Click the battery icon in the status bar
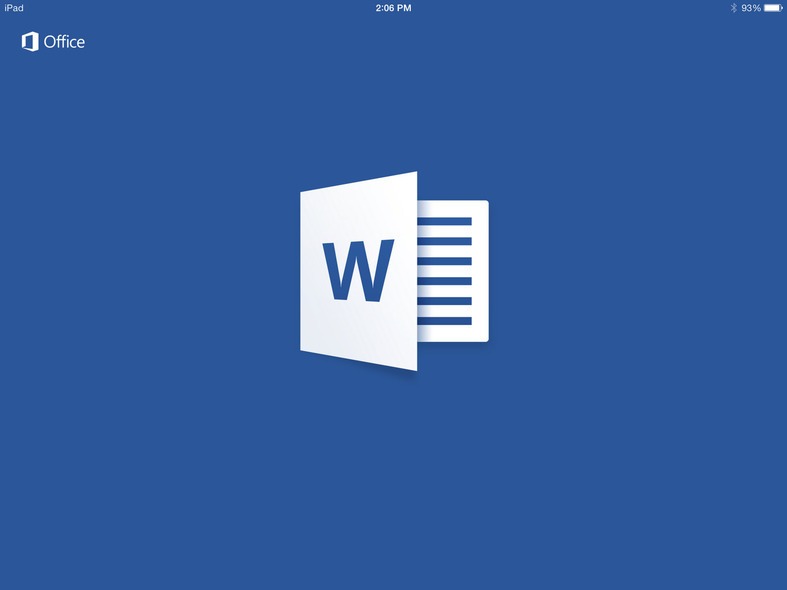Image resolution: width=787 pixels, height=590 pixels. [x=773, y=8]
